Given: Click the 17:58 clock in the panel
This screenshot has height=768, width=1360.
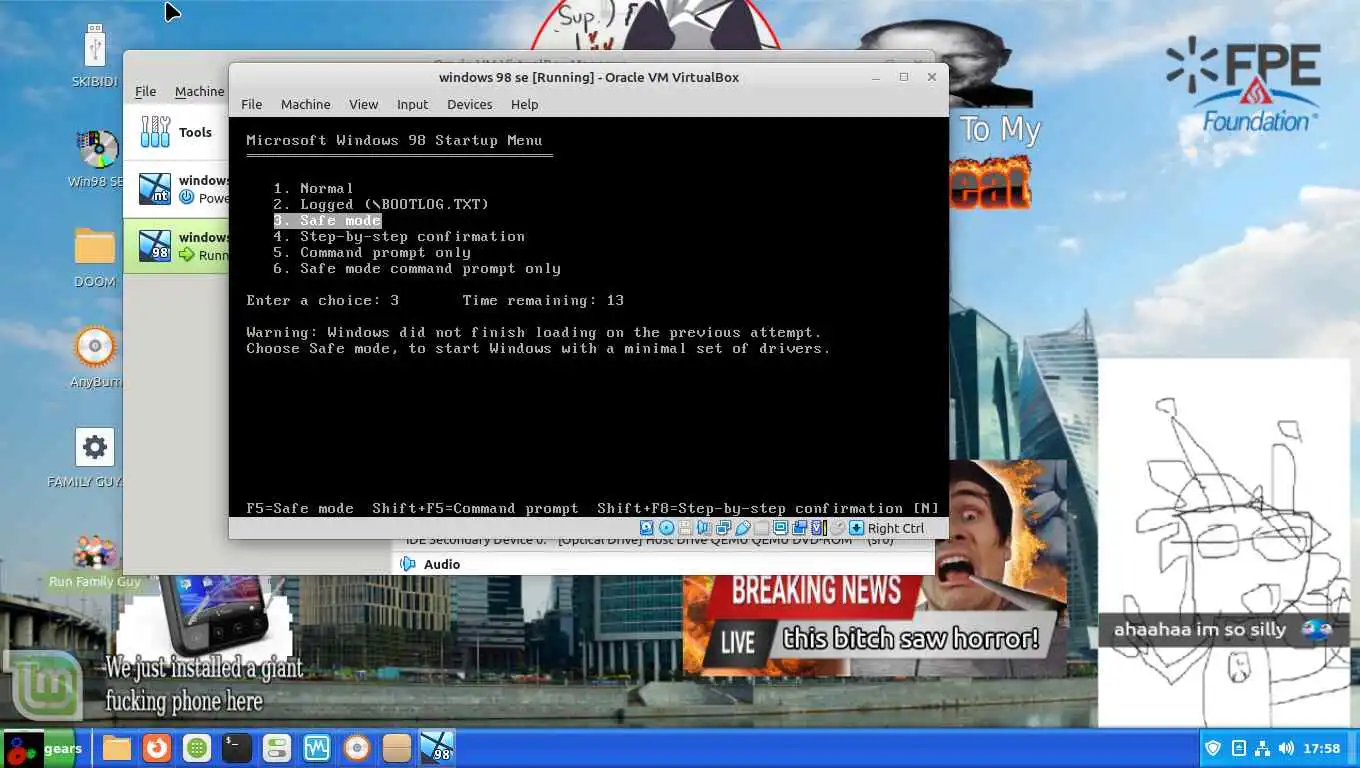Looking at the screenshot, I should [x=1322, y=748].
